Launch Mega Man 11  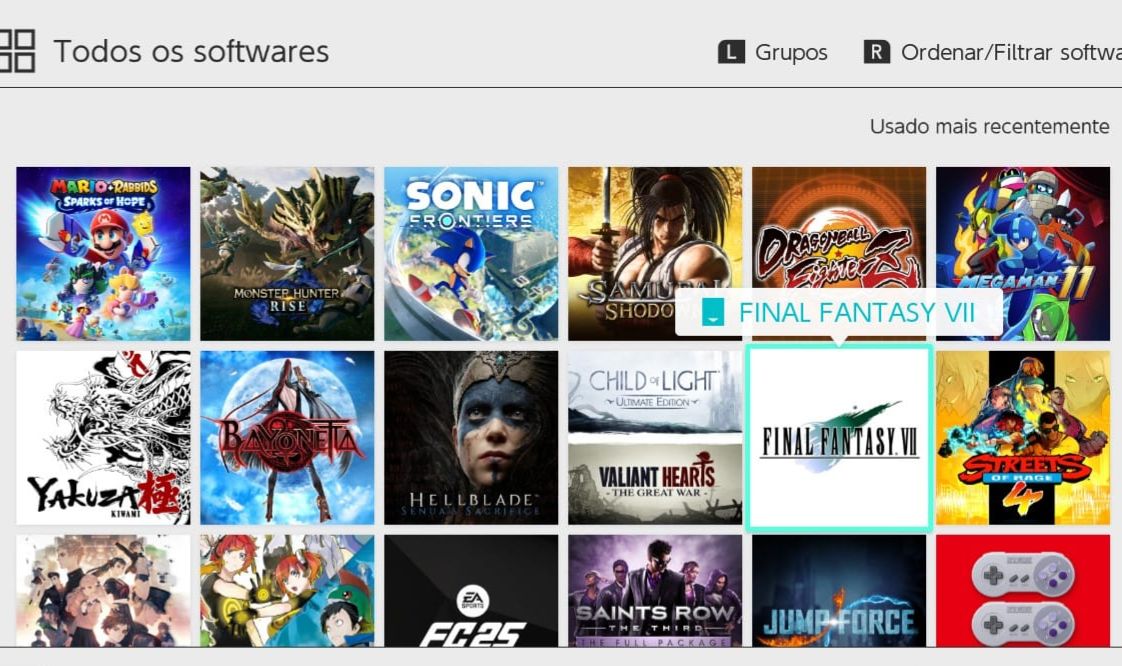1023,253
